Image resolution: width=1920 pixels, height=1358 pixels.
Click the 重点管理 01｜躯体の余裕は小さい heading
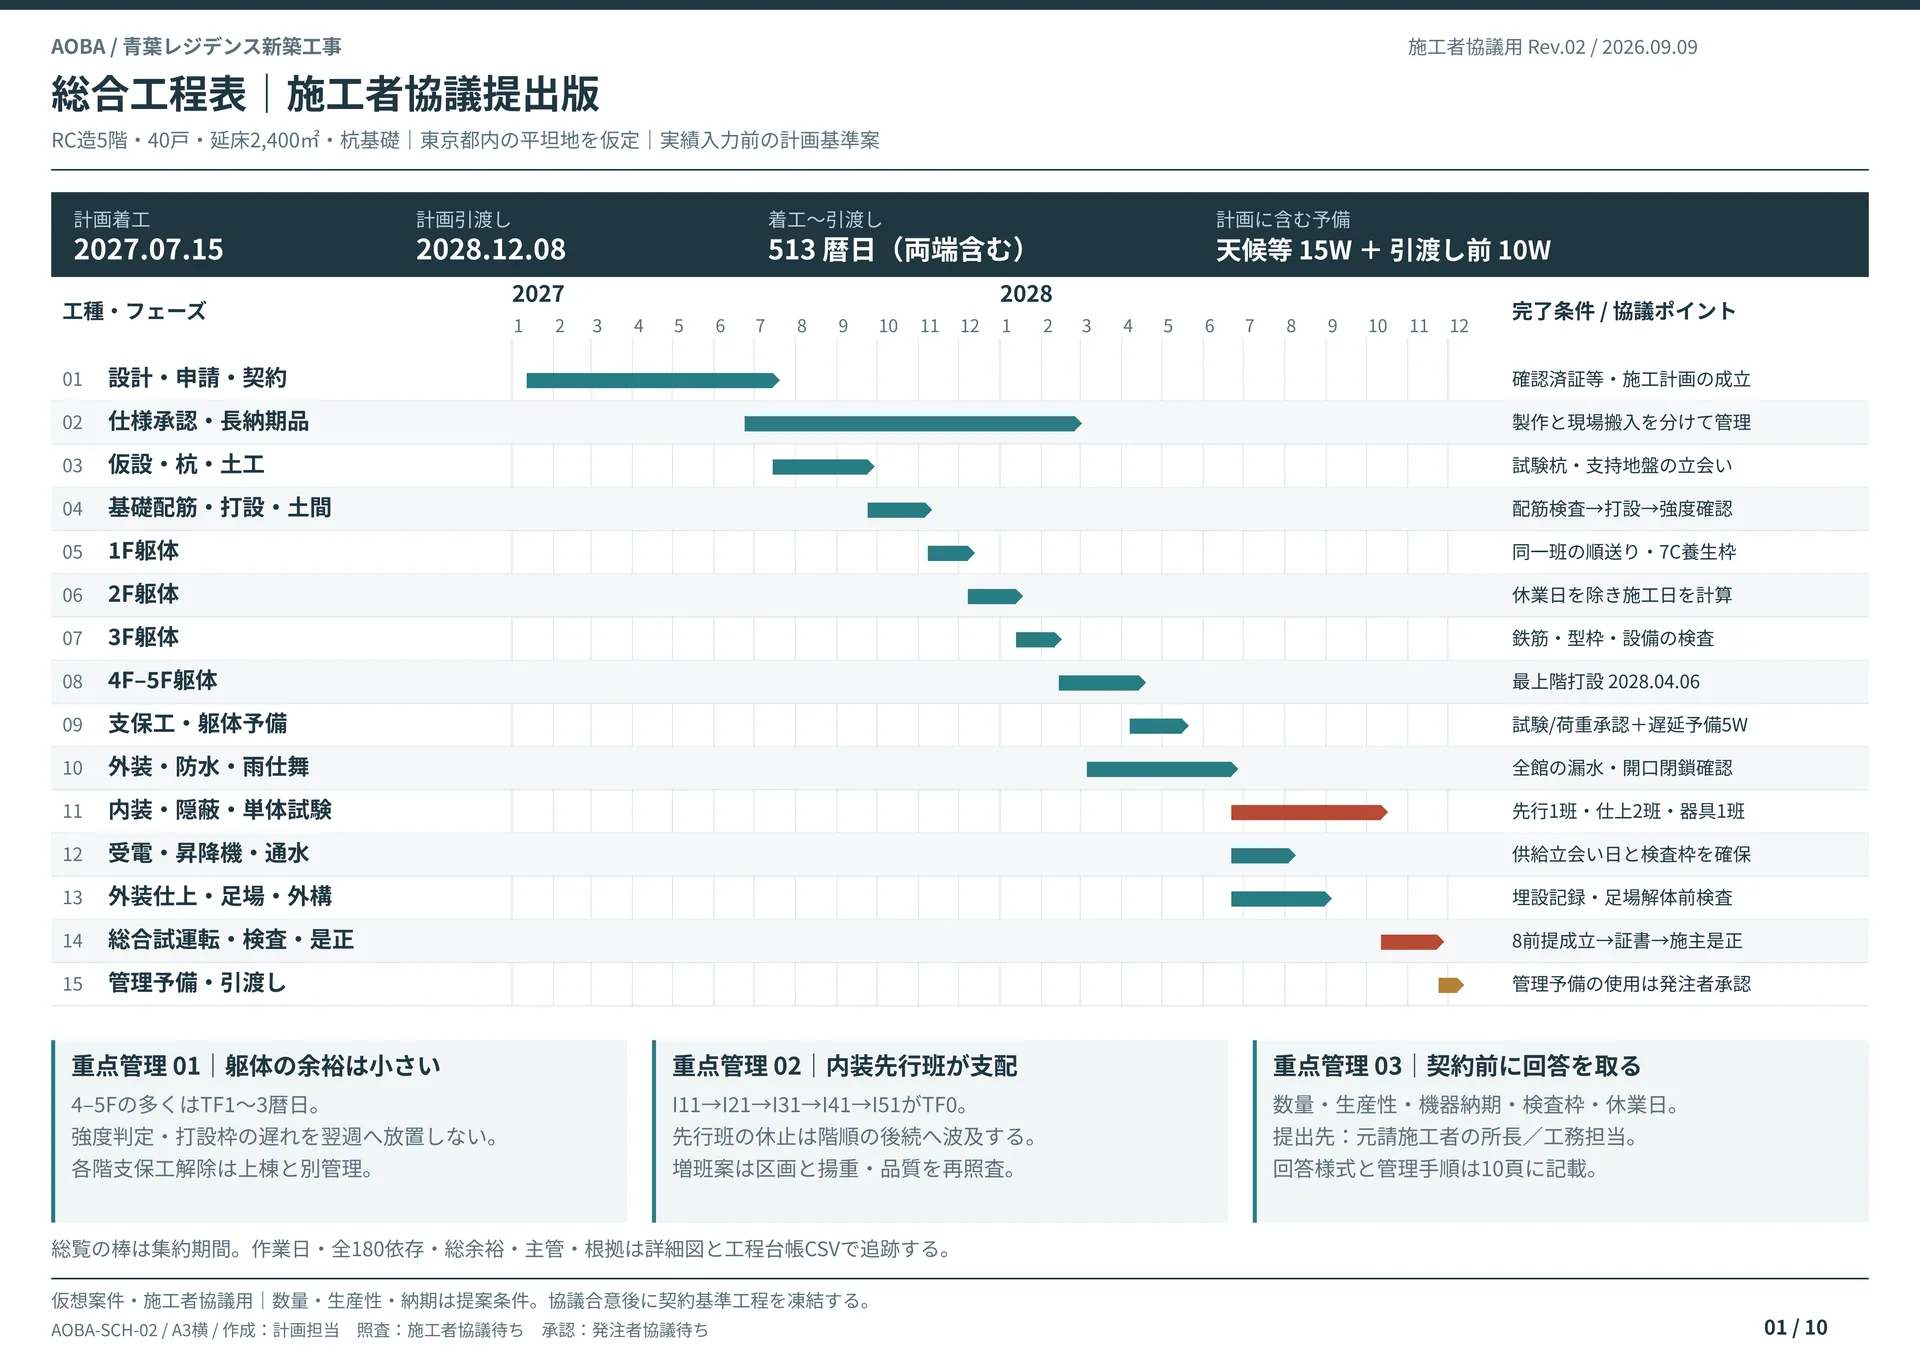click(x=256, y=1066)
